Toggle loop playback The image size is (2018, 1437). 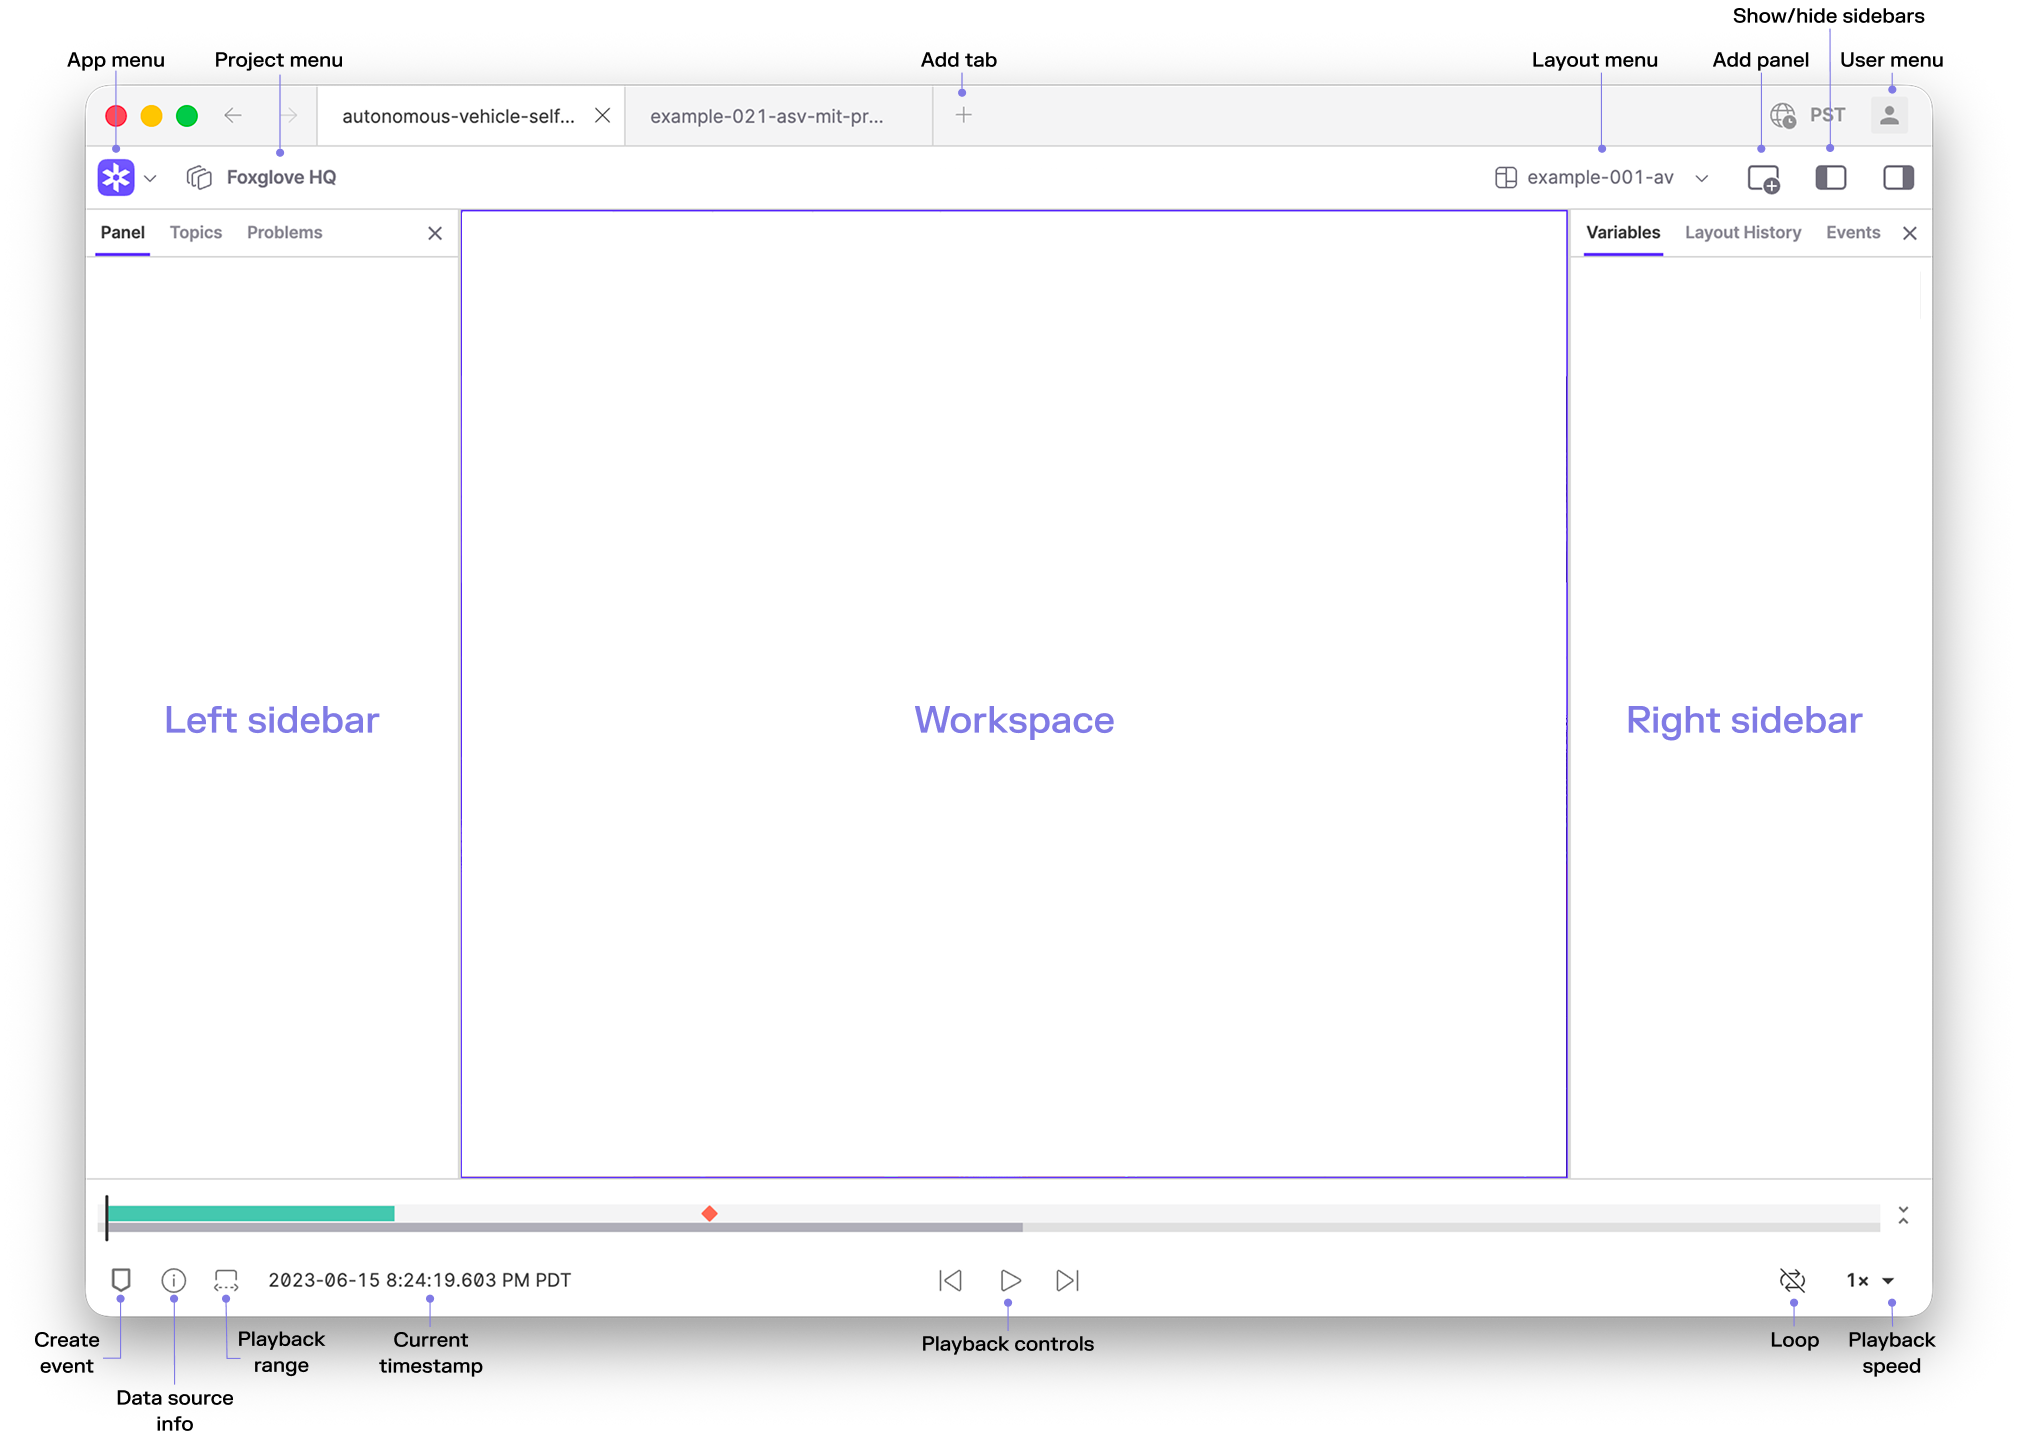[x=1792, y=1280]
